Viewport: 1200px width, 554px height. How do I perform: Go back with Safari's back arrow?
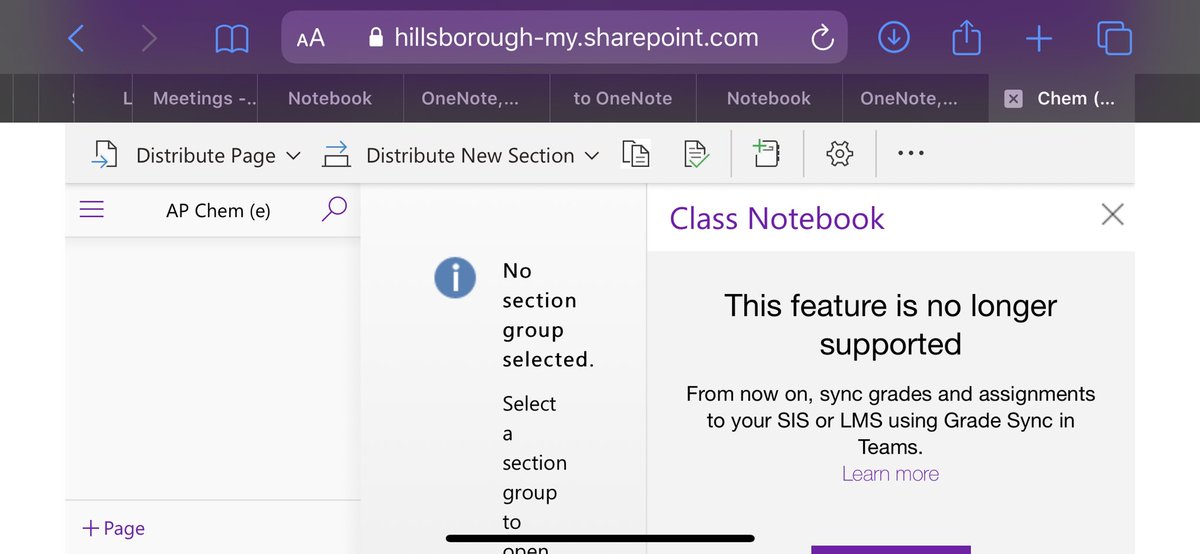point(76,39)
